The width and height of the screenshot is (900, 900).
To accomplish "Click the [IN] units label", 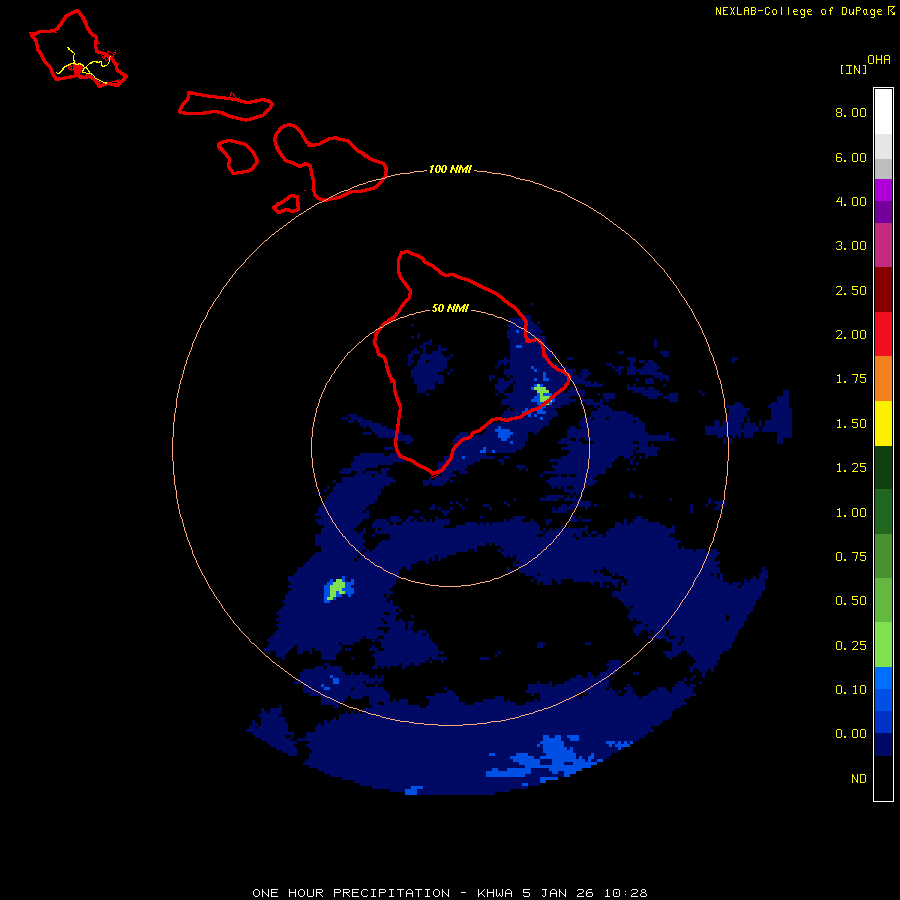I will [853, 69].
